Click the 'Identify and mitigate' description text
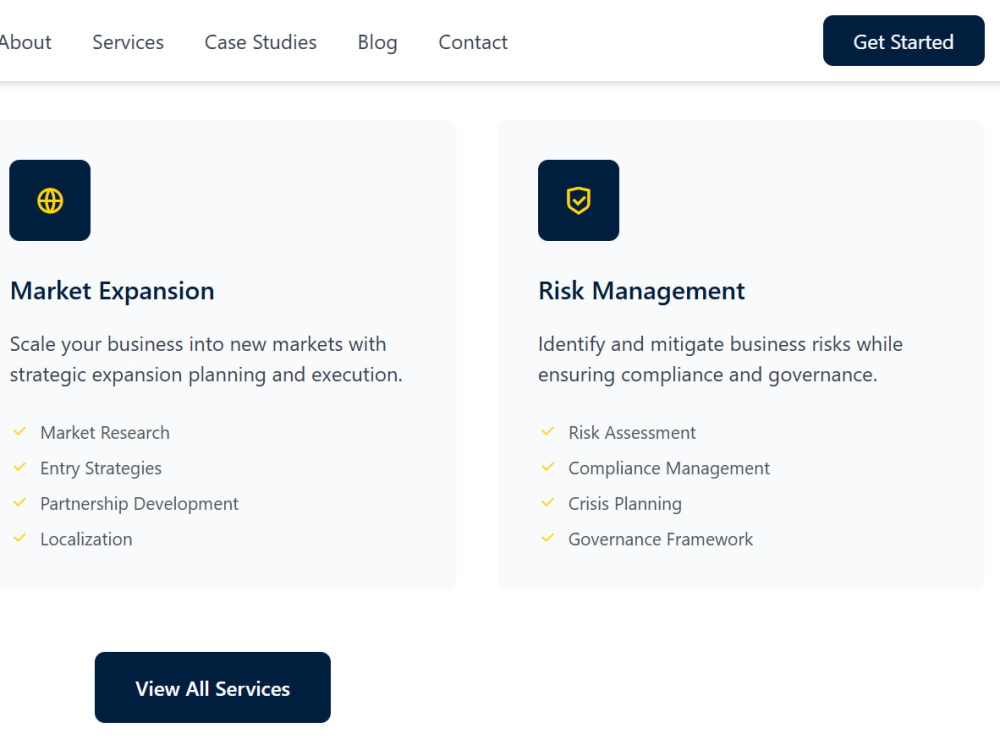Viewport: 1000px width, 750px height. pos(721,359)
